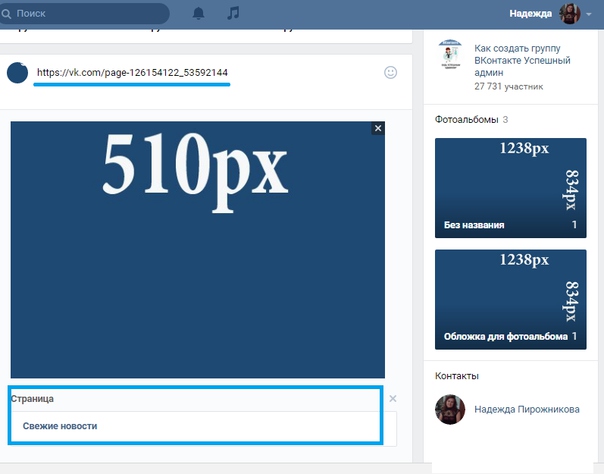Click the 27 731 участник text
Viewport: 604px width, 474px height.
[508, 86]
